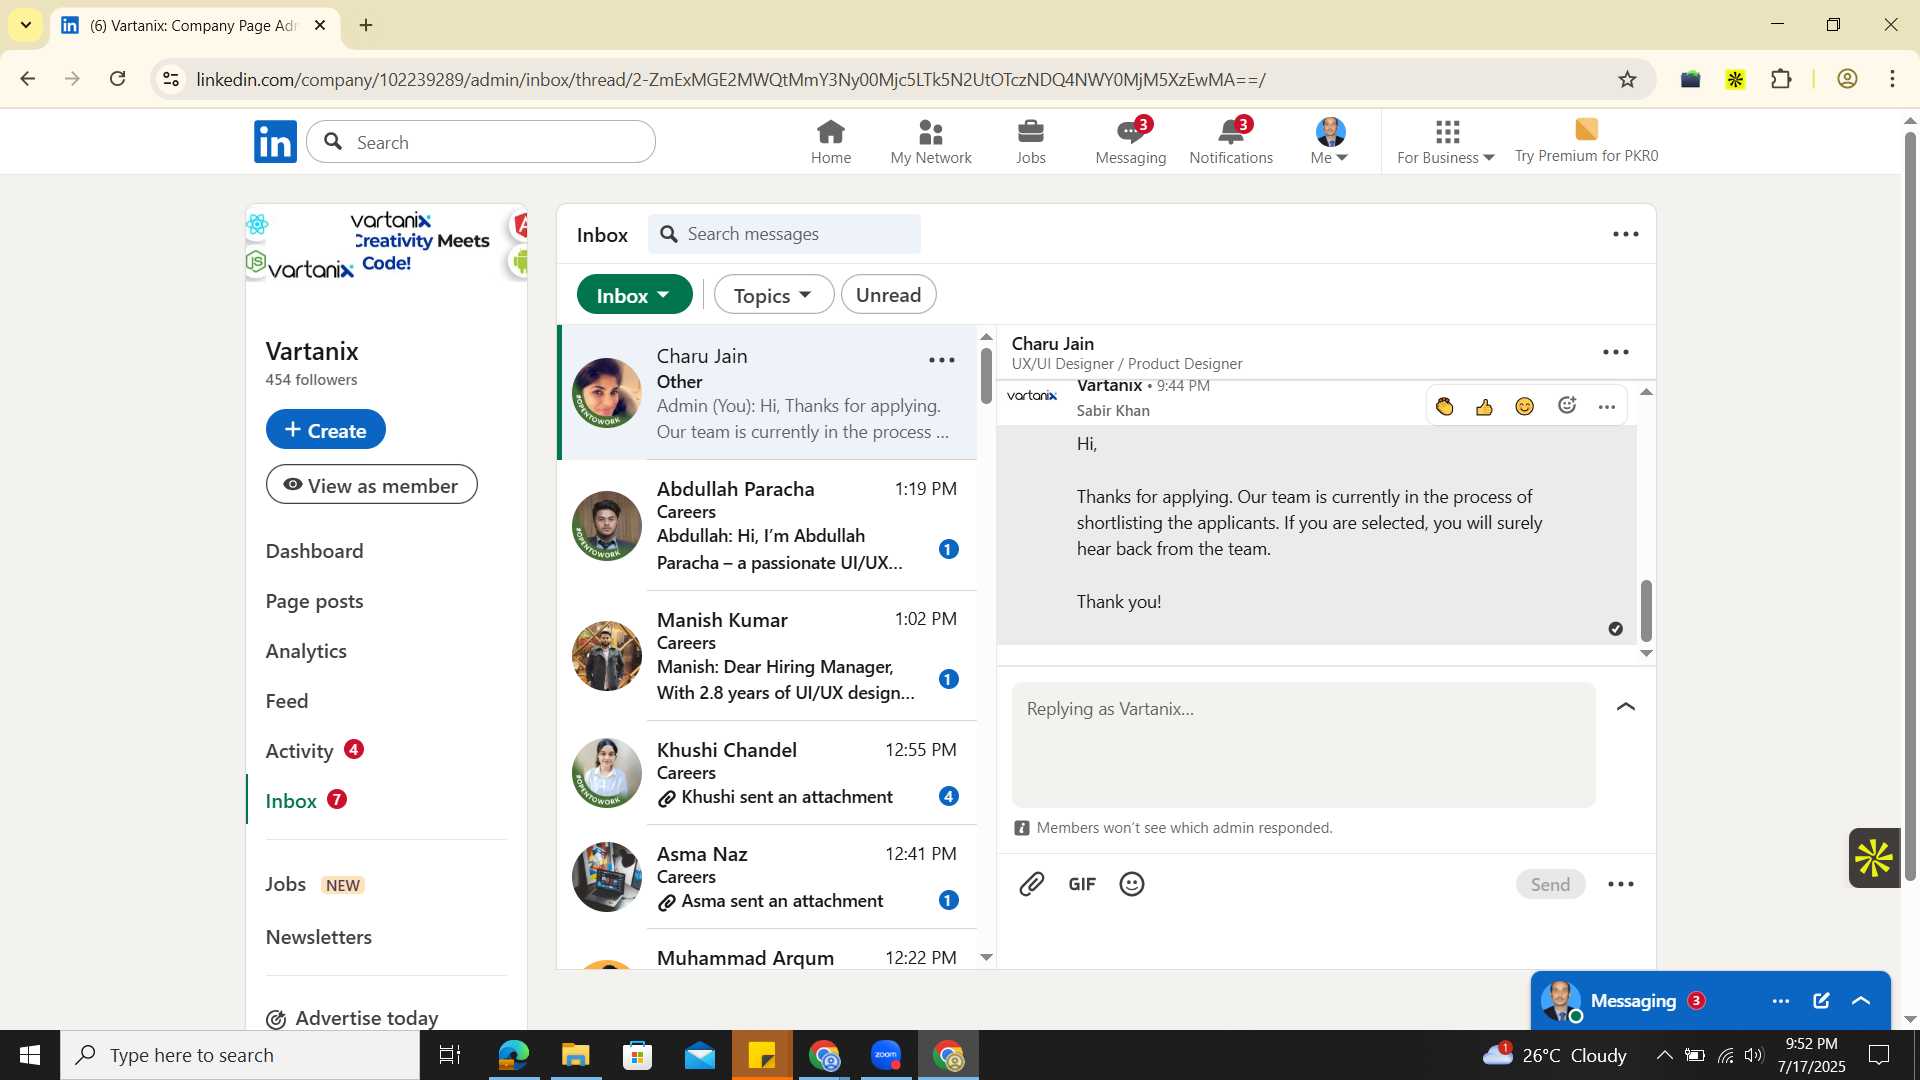Image resolution: width=1920 pixels, height=1080 pixels.
Task: Click message thread scrollbar thumb
Action: (1646, 611)
